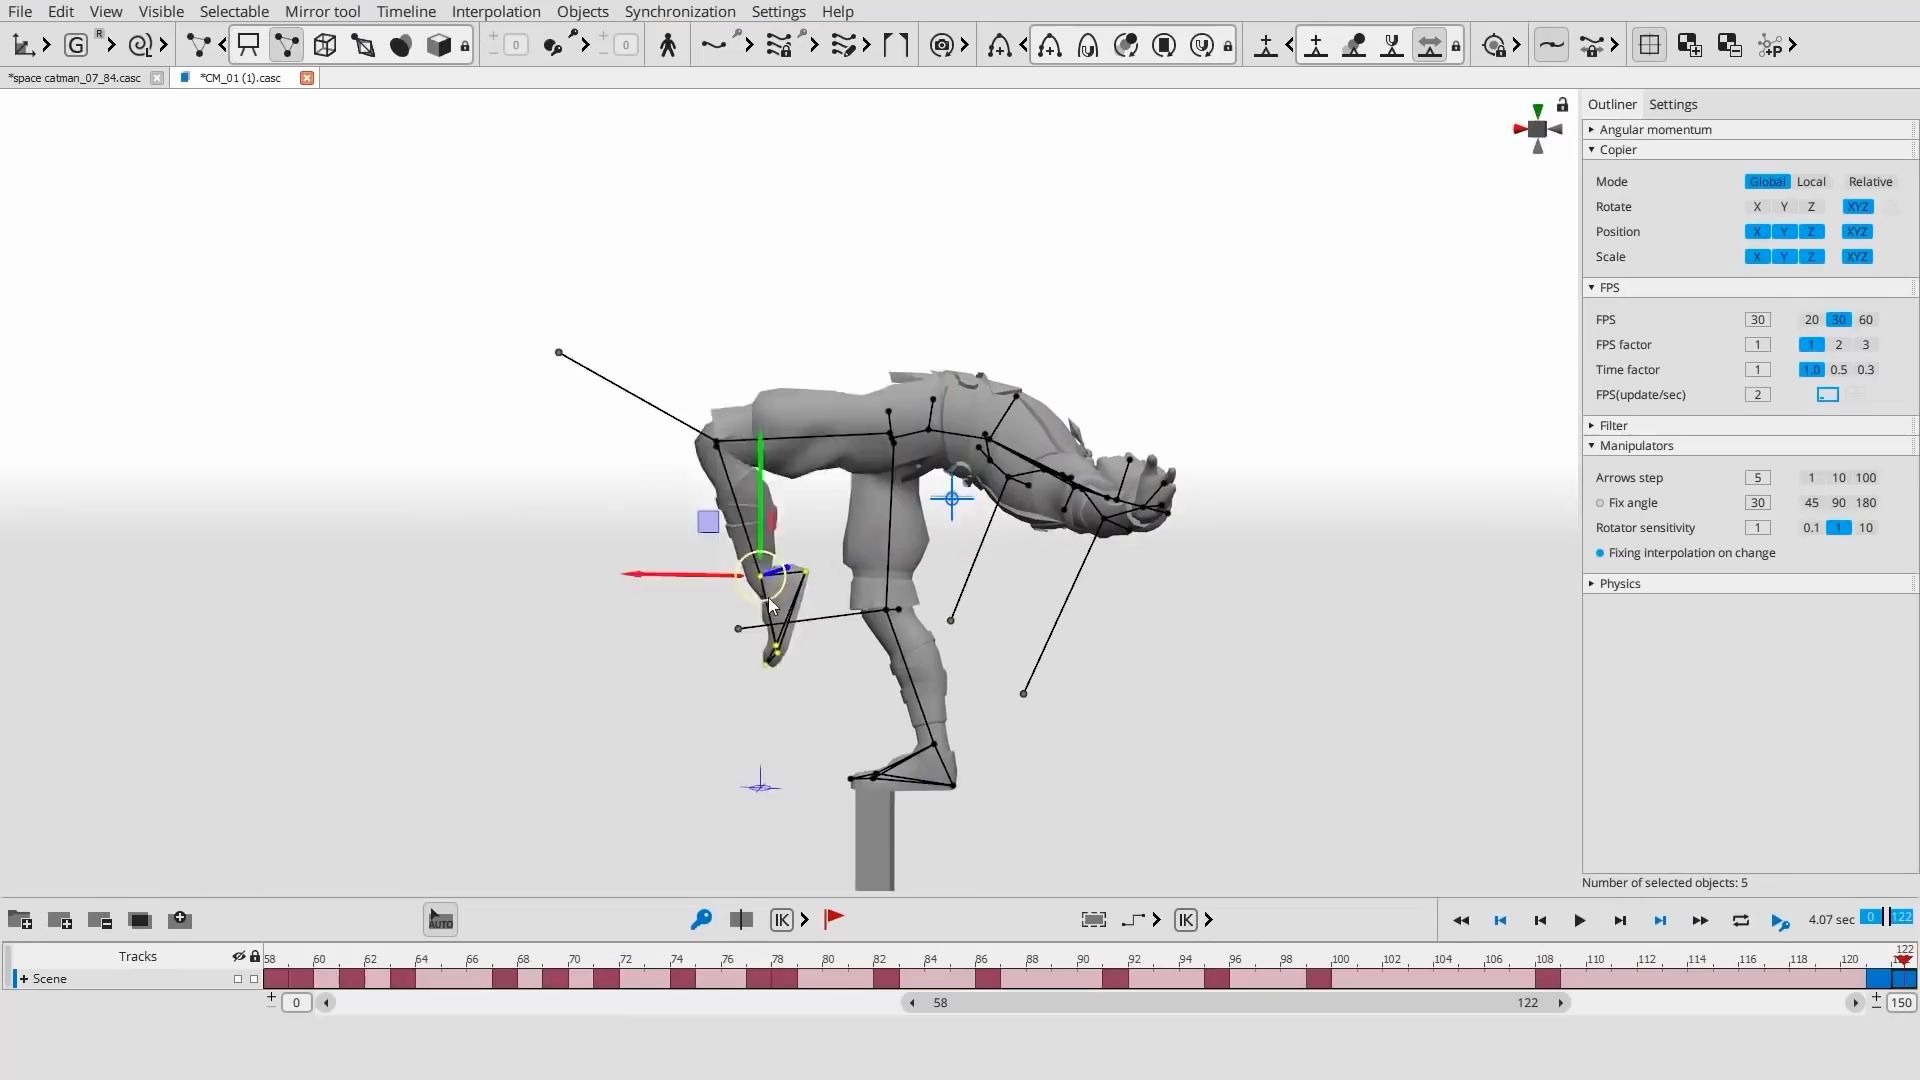Click the add folder track icon
The height and width of the screenshot is (1080, 1920).
(20, 920)
